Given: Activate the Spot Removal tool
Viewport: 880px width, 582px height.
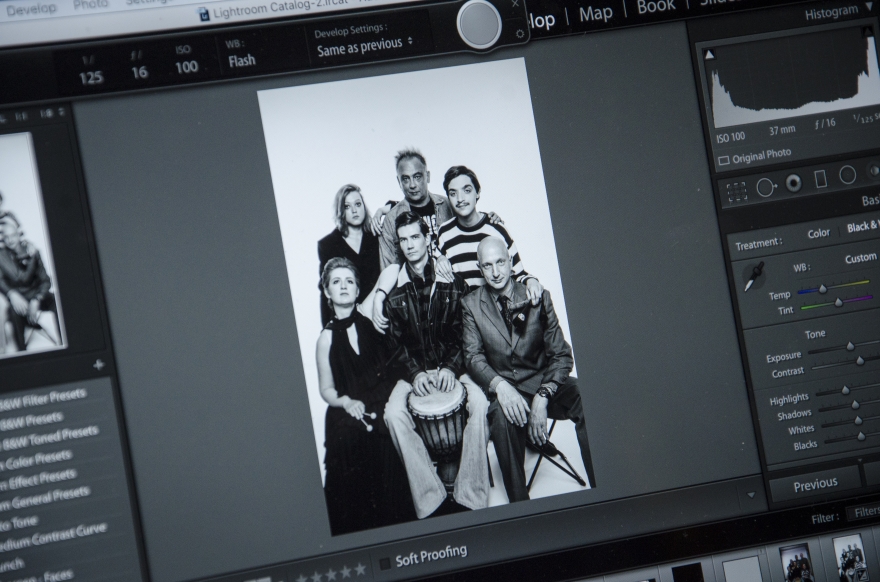Looking at the screenshot, I should pyautogui.click(x=766, y=186).
